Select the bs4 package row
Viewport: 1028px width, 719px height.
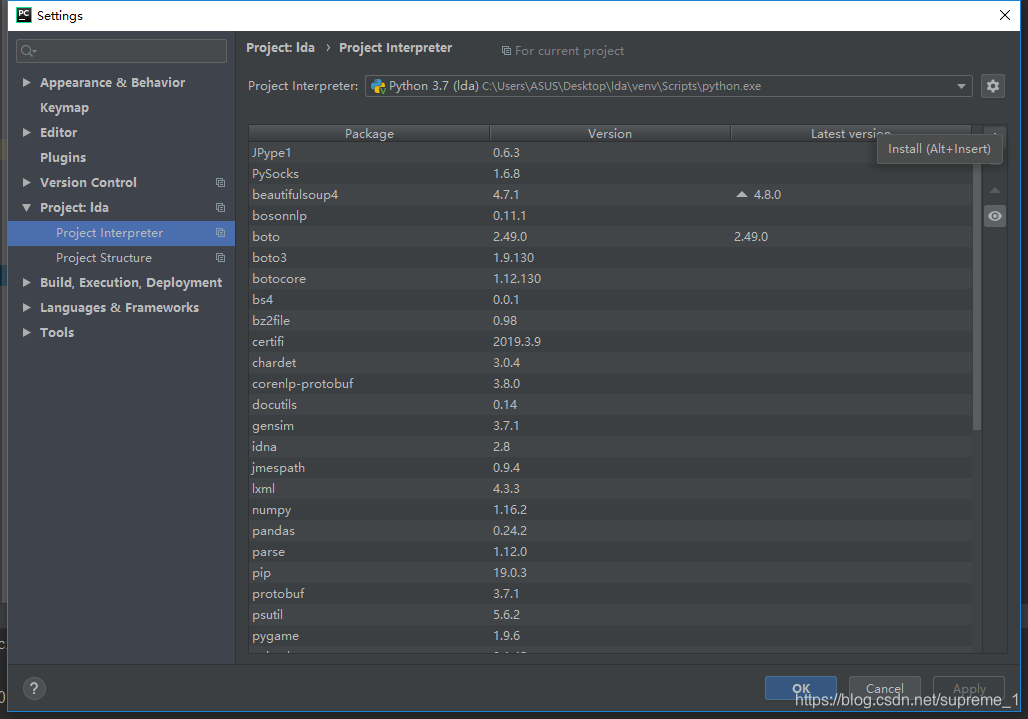[610, 300]
